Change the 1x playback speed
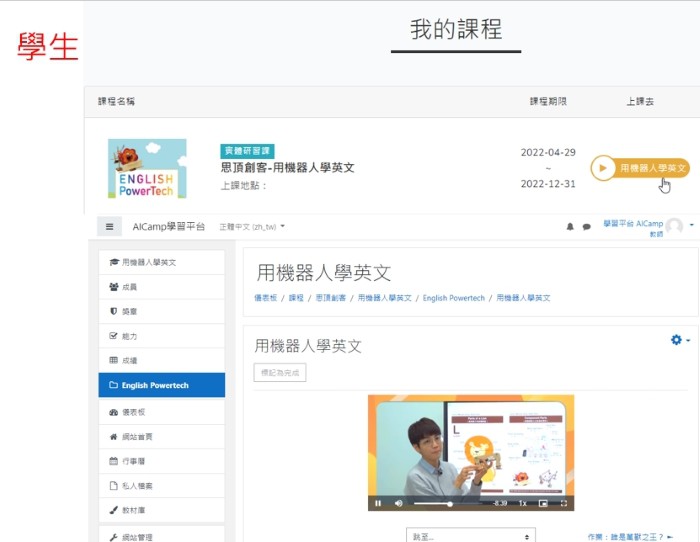 pyautogui.click(x=523, y=503)
